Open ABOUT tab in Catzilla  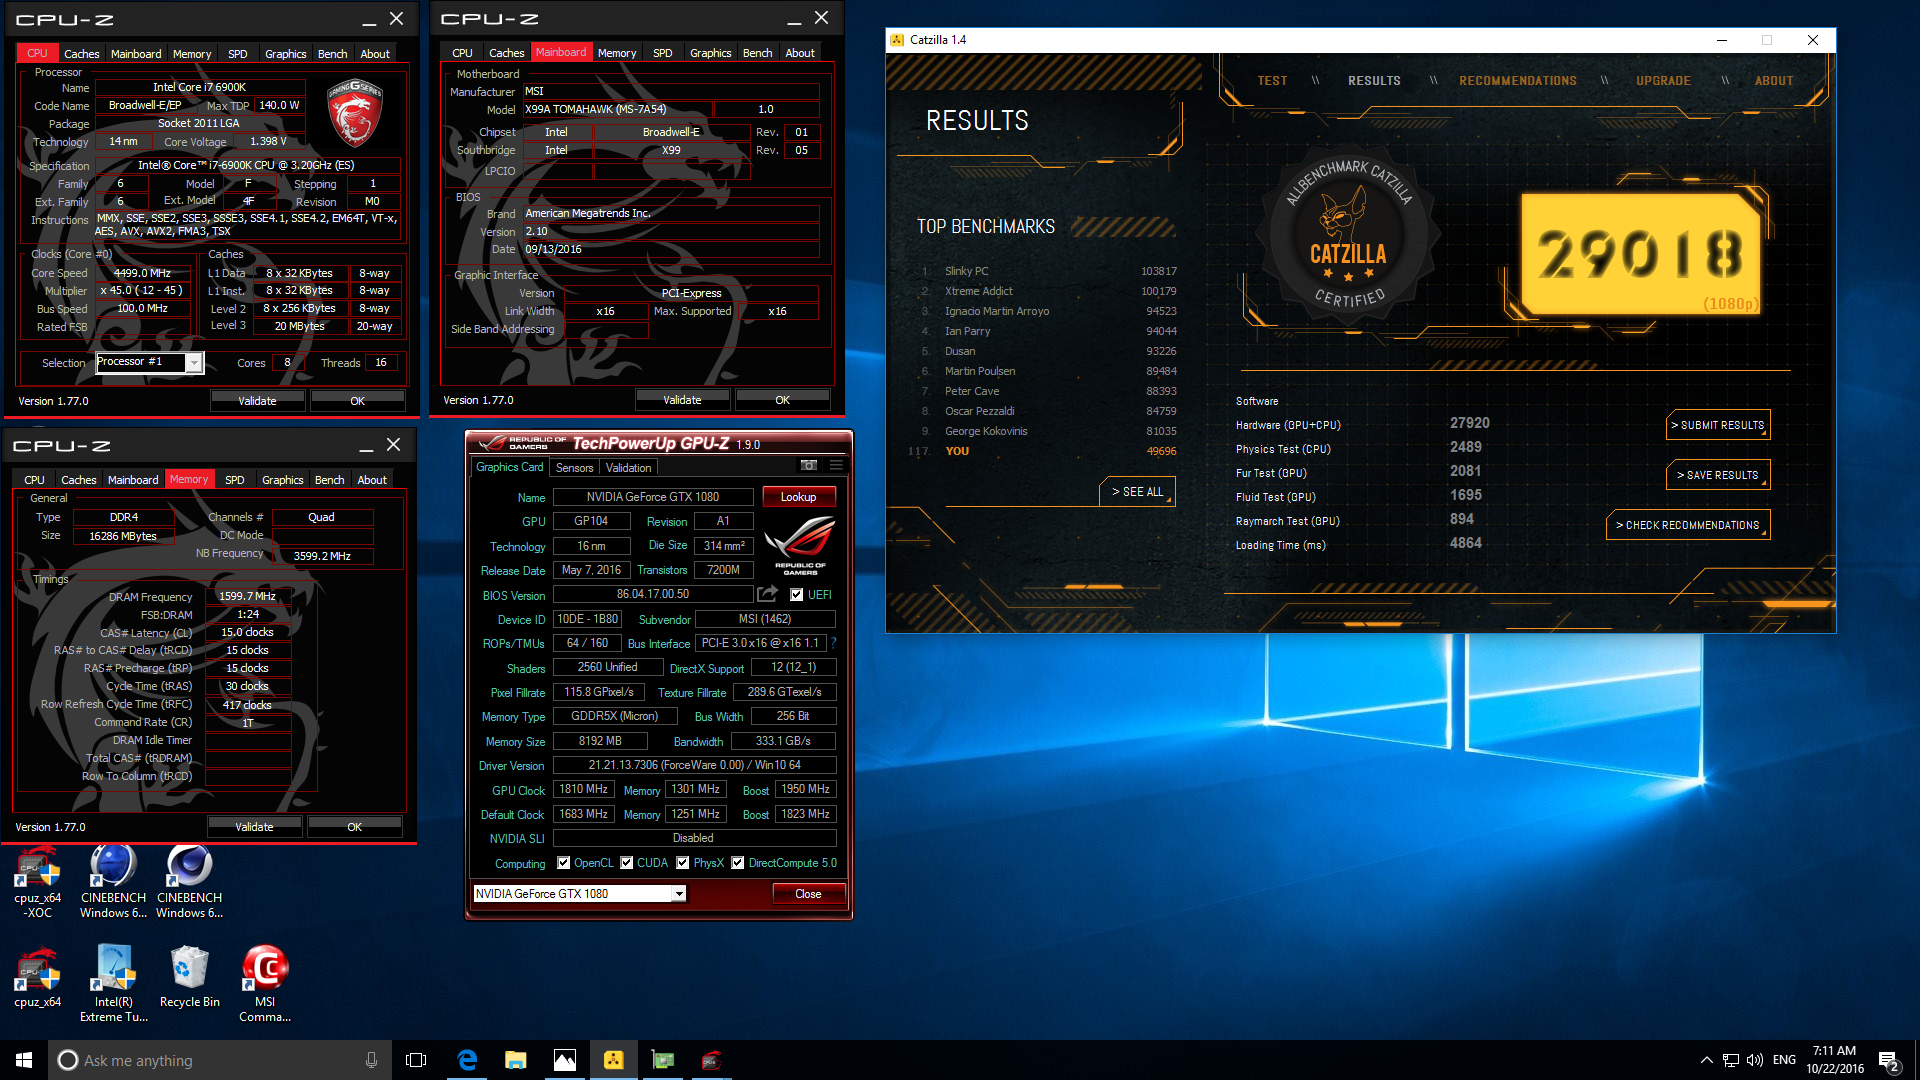(1774, 81)
